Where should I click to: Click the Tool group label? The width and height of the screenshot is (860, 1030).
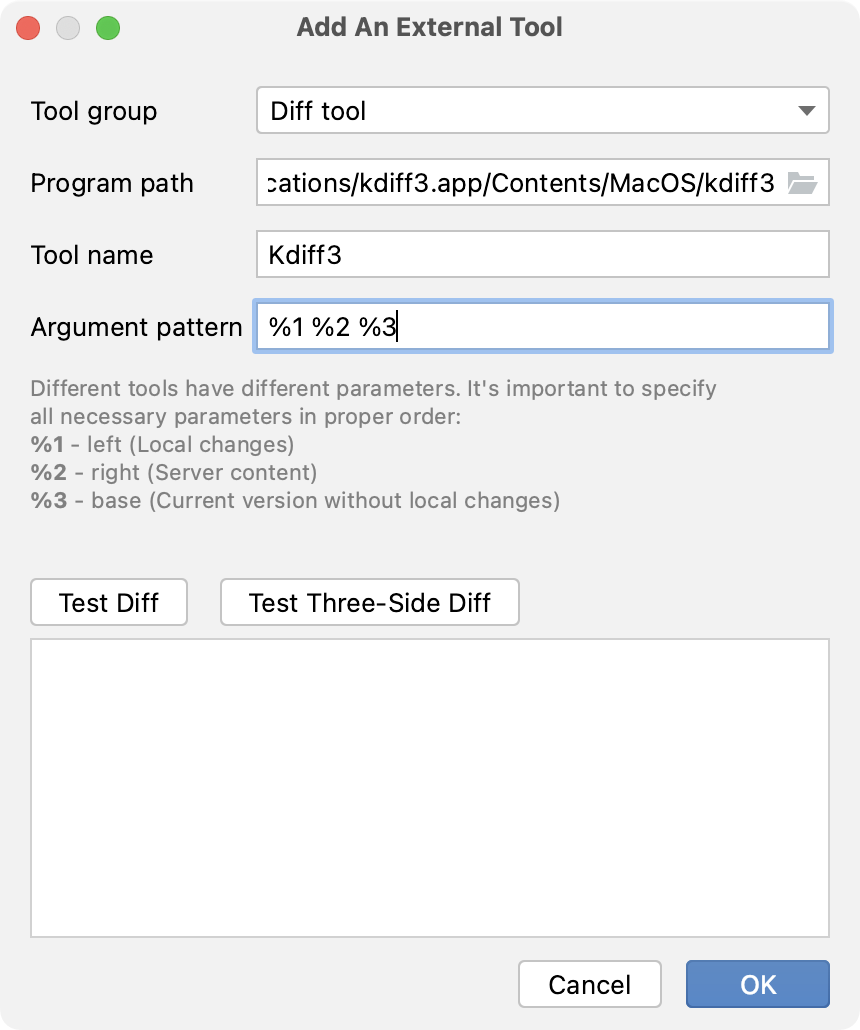pos(94,112)
